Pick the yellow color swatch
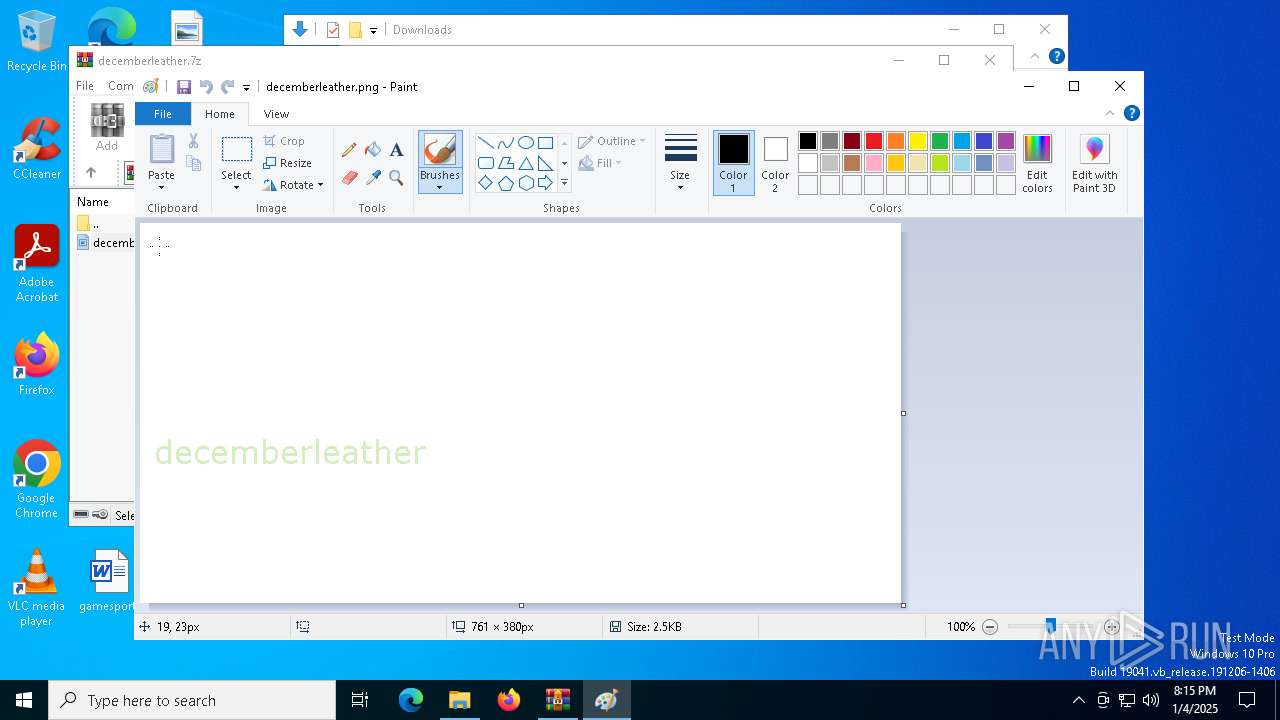Viewport: 1280px width, 720px height. tap(918, 141)
